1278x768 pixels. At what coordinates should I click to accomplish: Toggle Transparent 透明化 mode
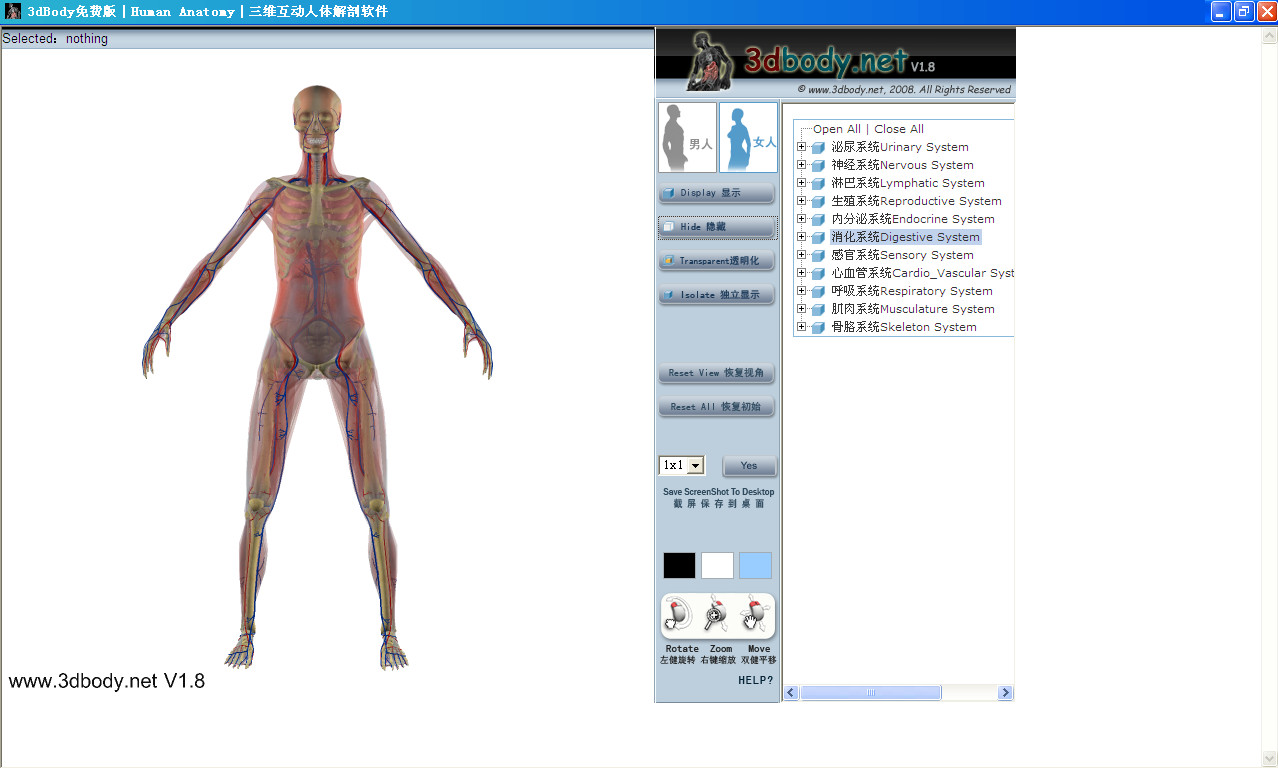[716, 260]
